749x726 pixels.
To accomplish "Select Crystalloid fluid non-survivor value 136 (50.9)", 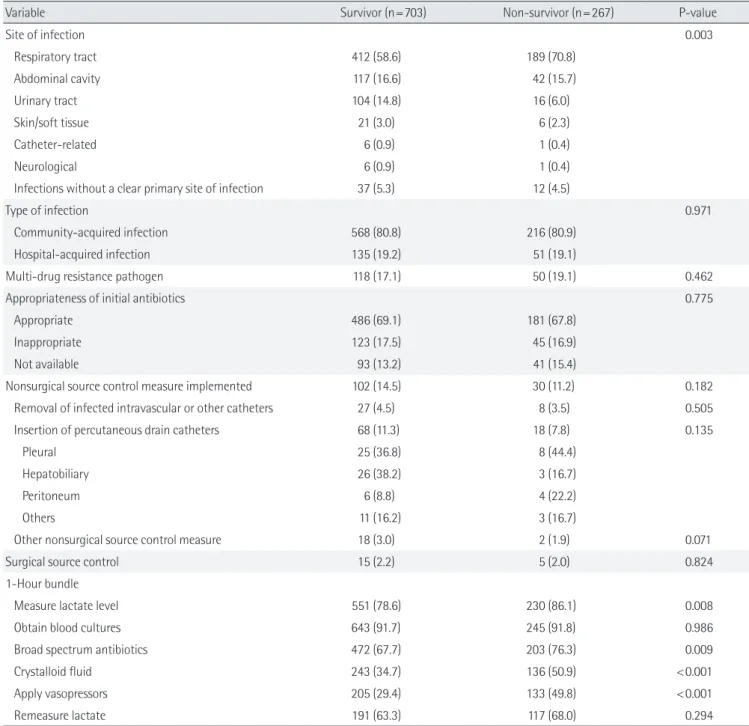I will (551, 672).
